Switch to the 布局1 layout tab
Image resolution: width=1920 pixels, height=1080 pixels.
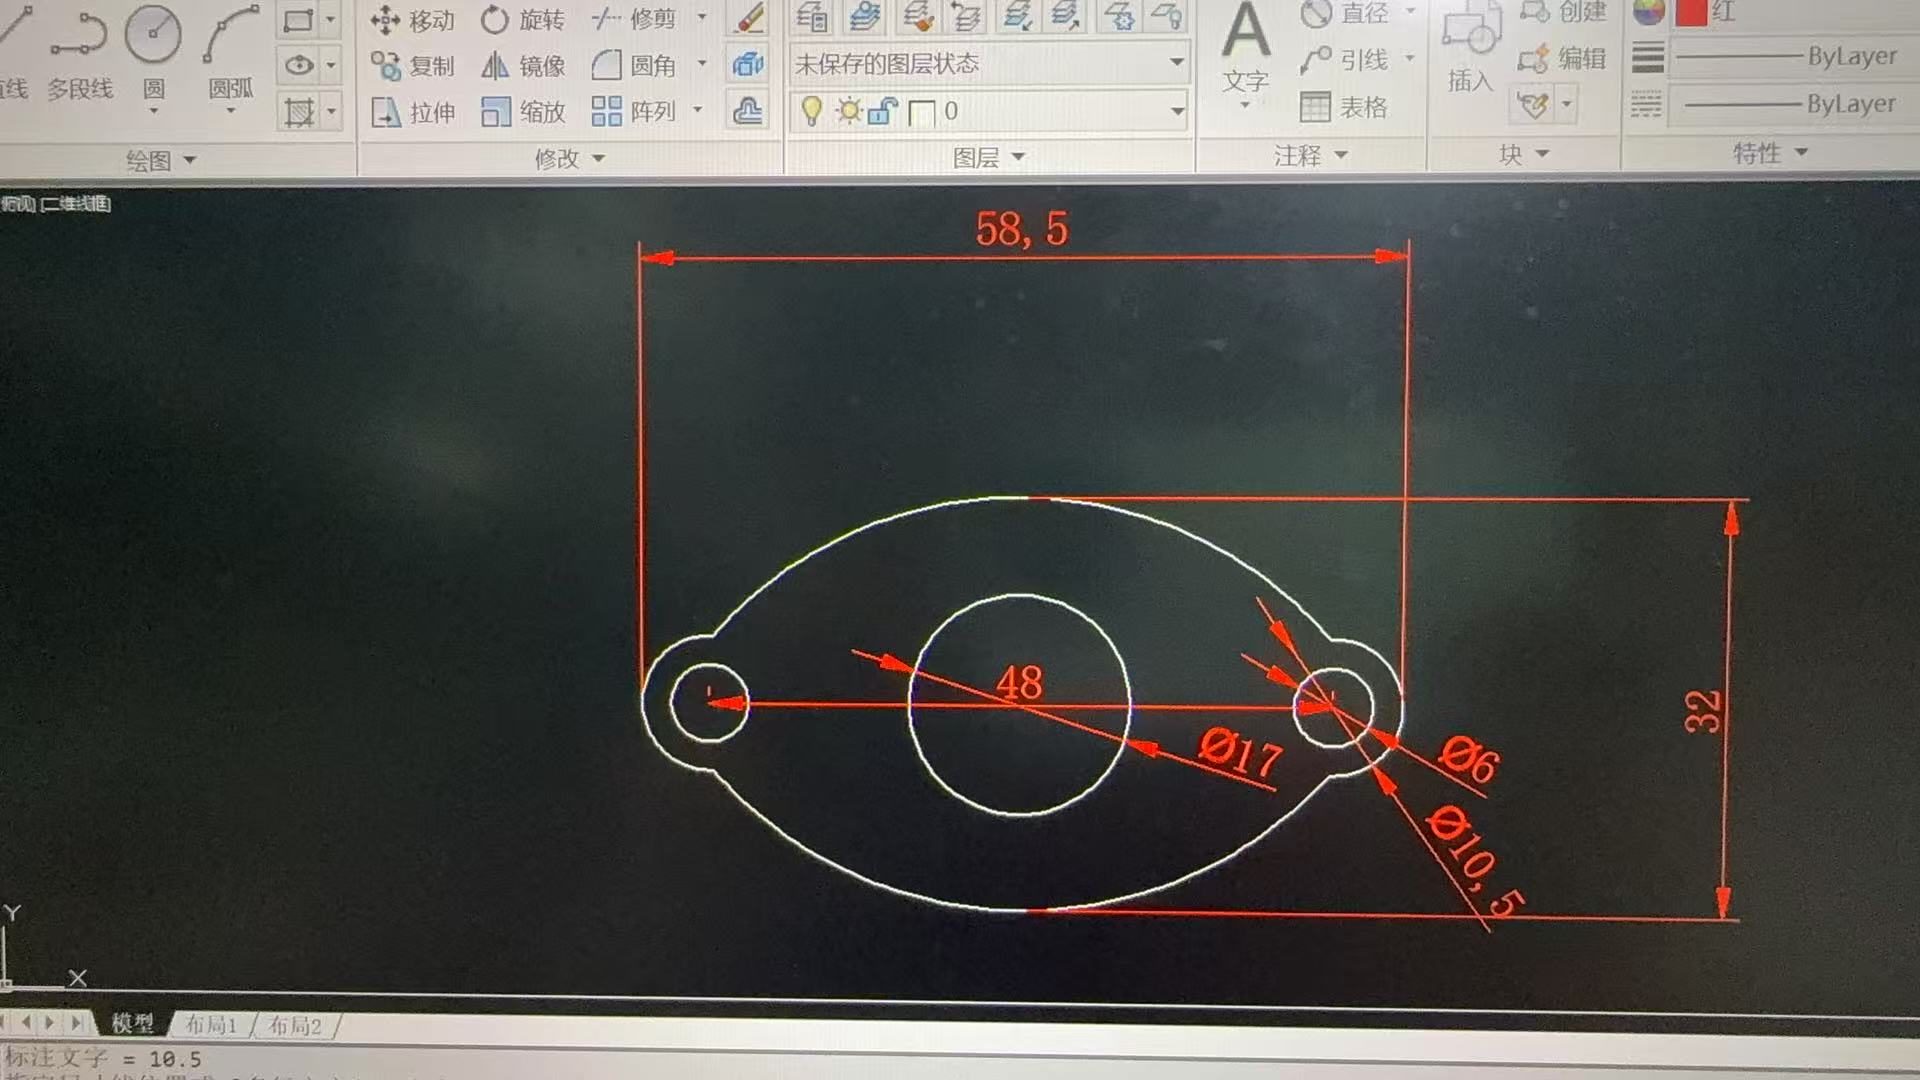[210, 1025]
